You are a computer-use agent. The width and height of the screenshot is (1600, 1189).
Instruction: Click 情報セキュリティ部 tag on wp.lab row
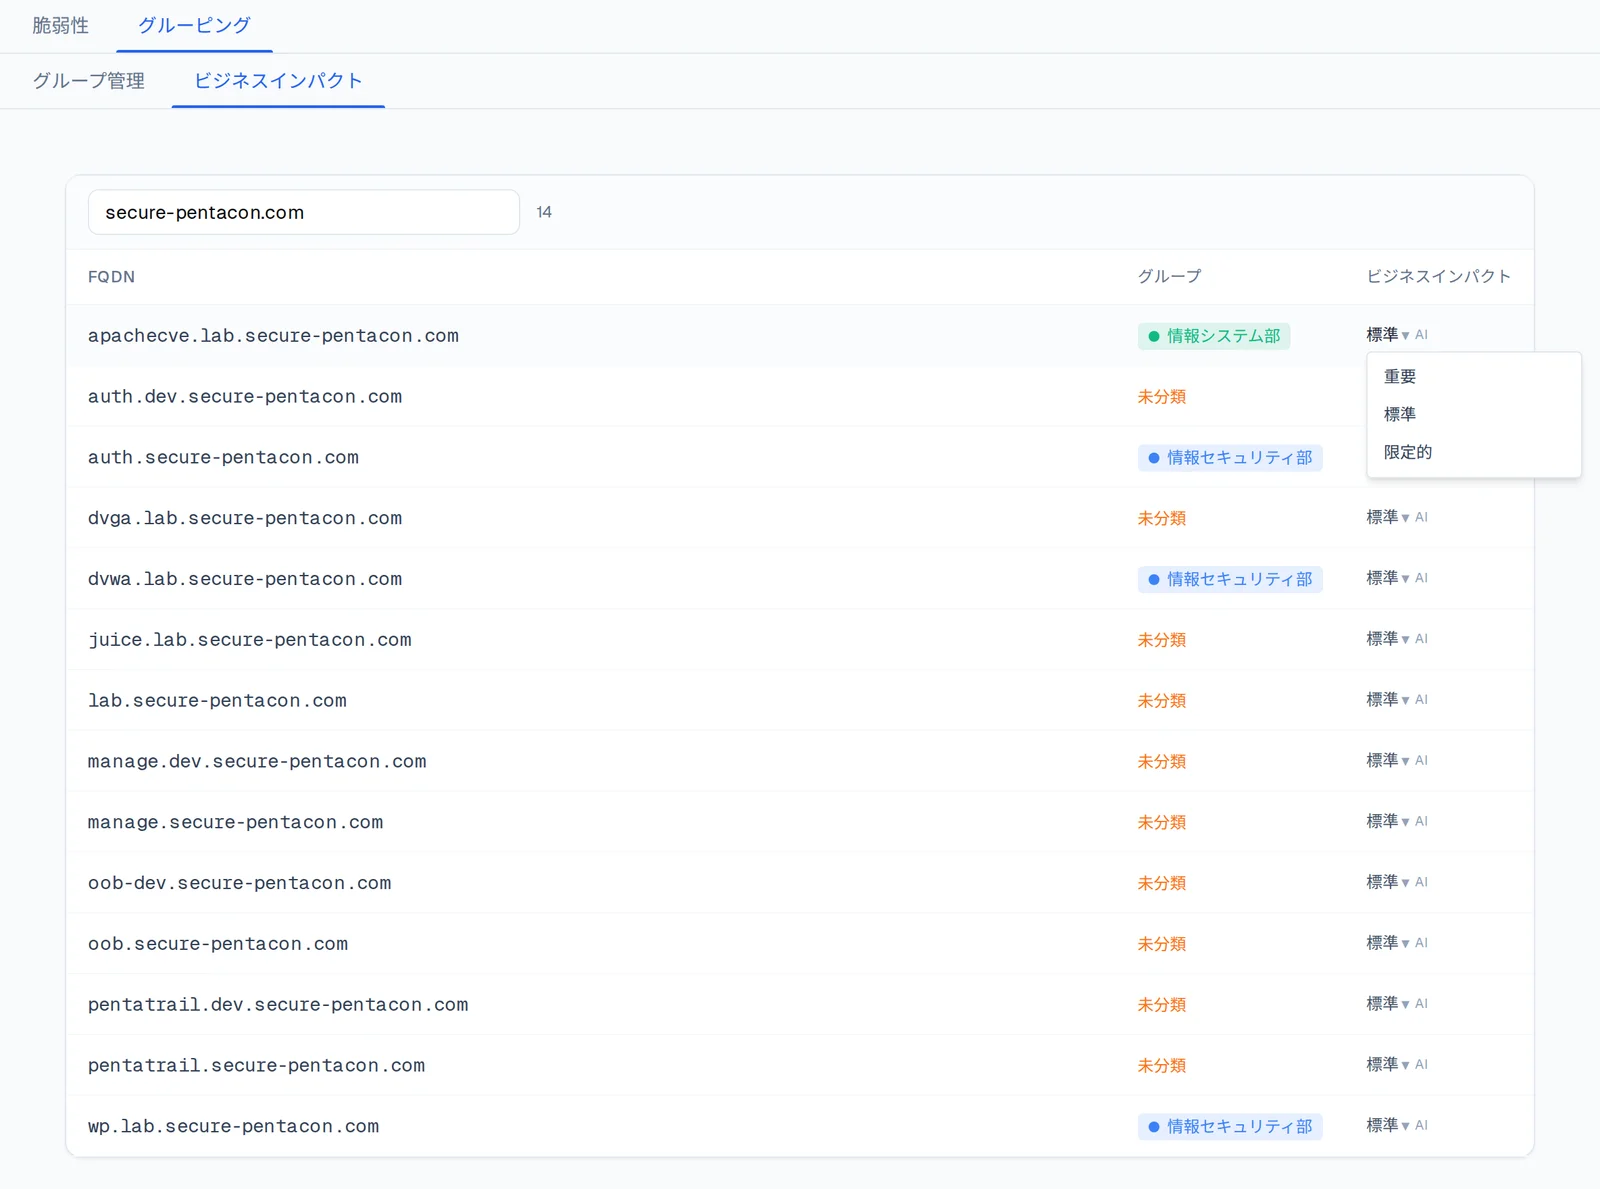click(x=1230, y=1127)
